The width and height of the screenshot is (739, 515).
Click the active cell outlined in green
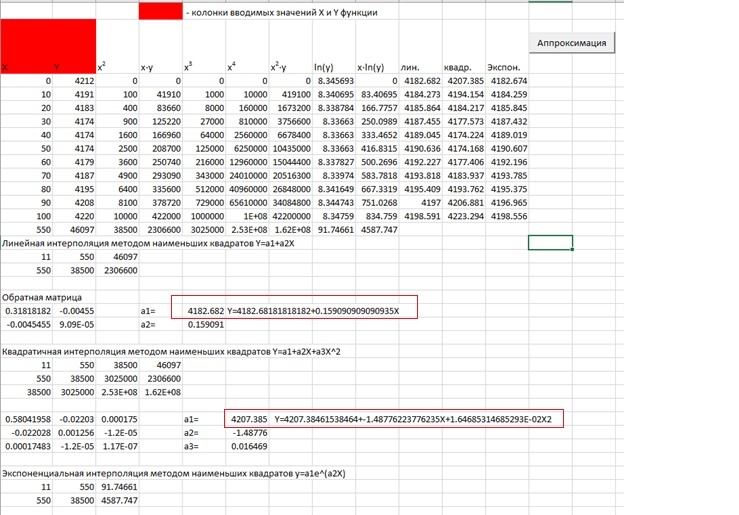550,243
